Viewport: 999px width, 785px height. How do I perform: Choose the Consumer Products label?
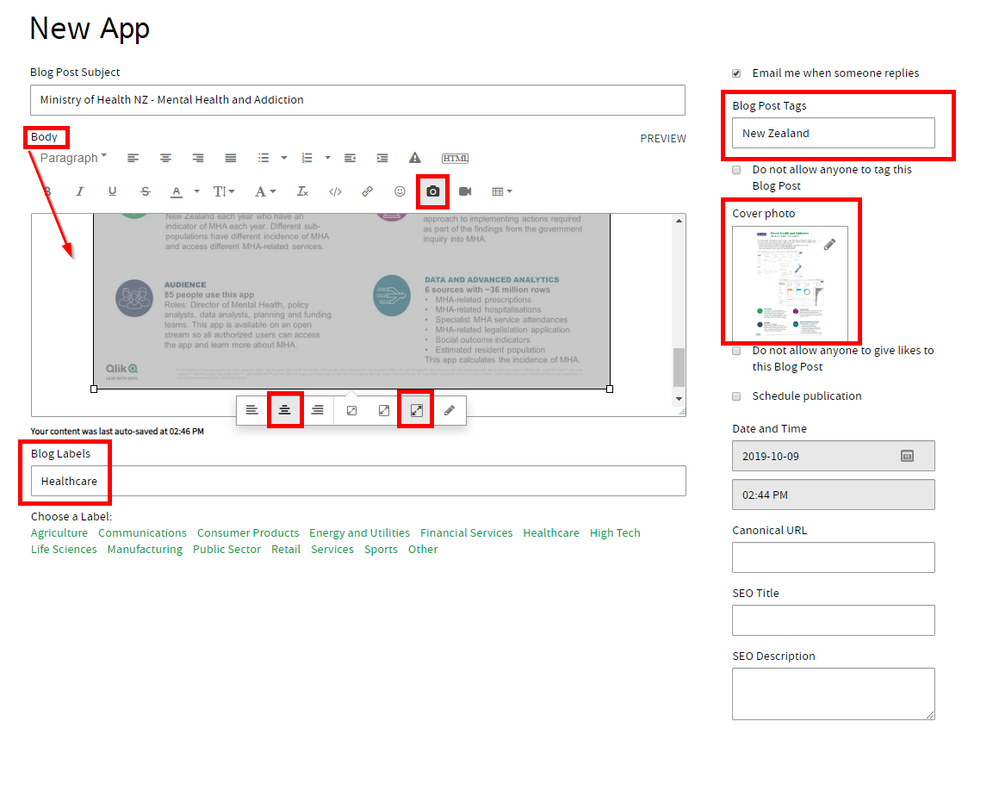tap(248, 533)
